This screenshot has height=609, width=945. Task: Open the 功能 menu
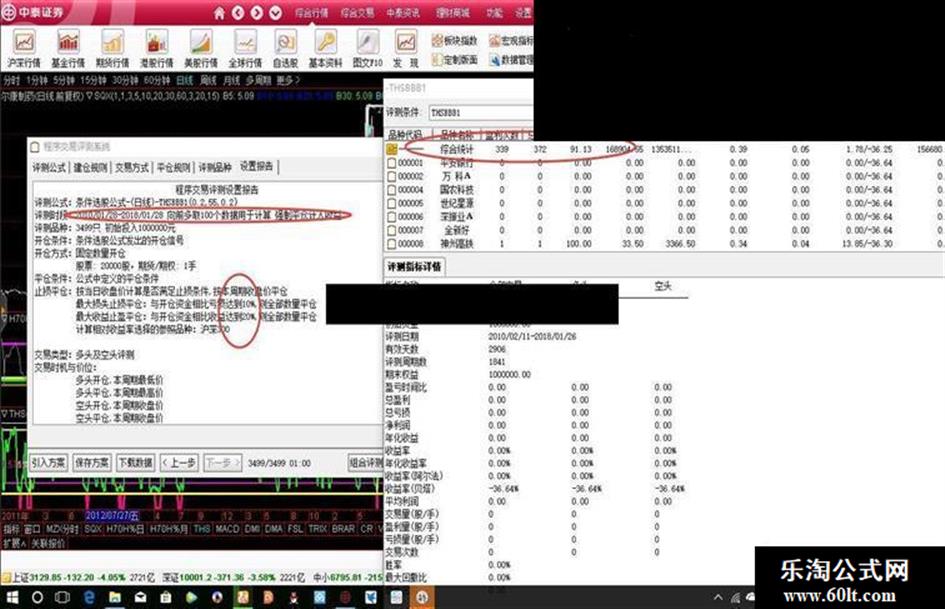pyautogui.click(x=494, y=13)
